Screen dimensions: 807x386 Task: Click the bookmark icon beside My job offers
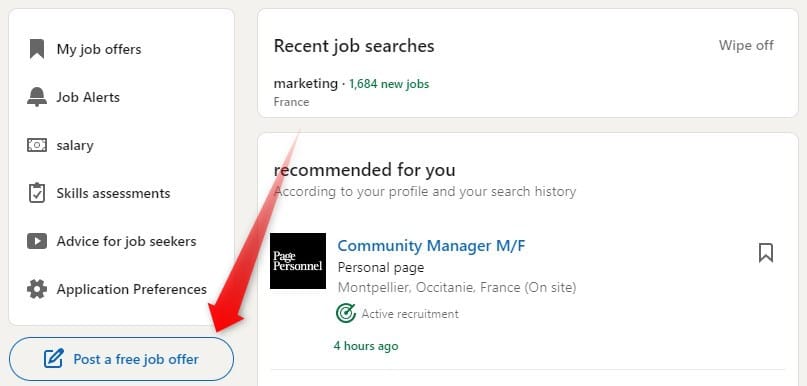click(37, 49)
